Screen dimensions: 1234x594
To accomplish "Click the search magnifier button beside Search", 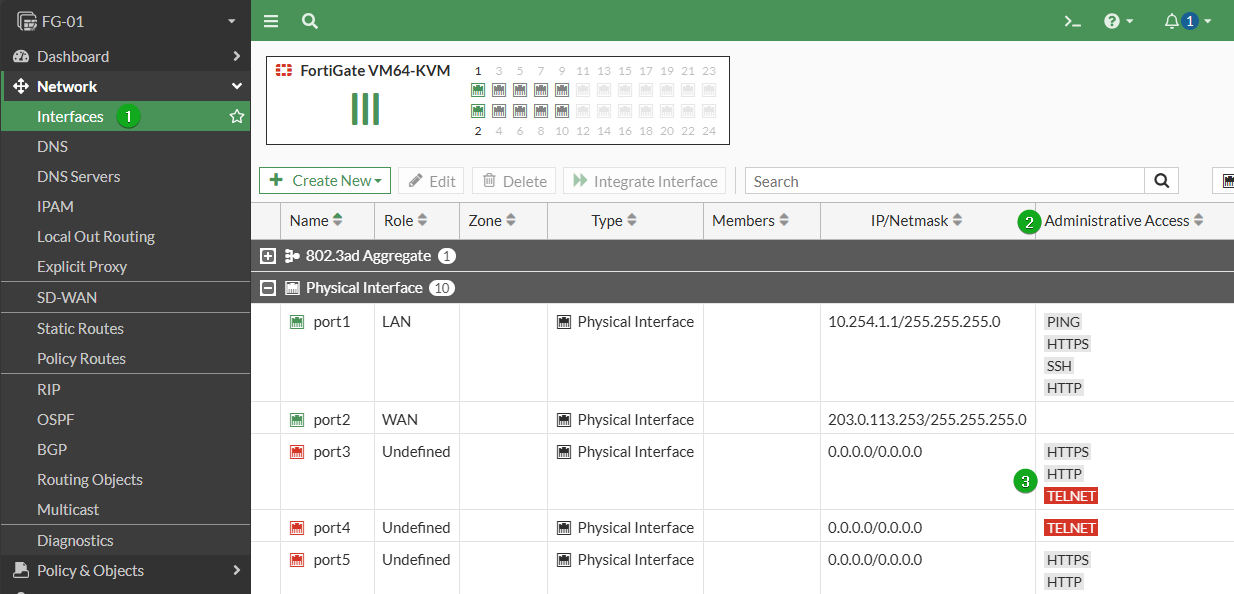I will click(1161, 181).
